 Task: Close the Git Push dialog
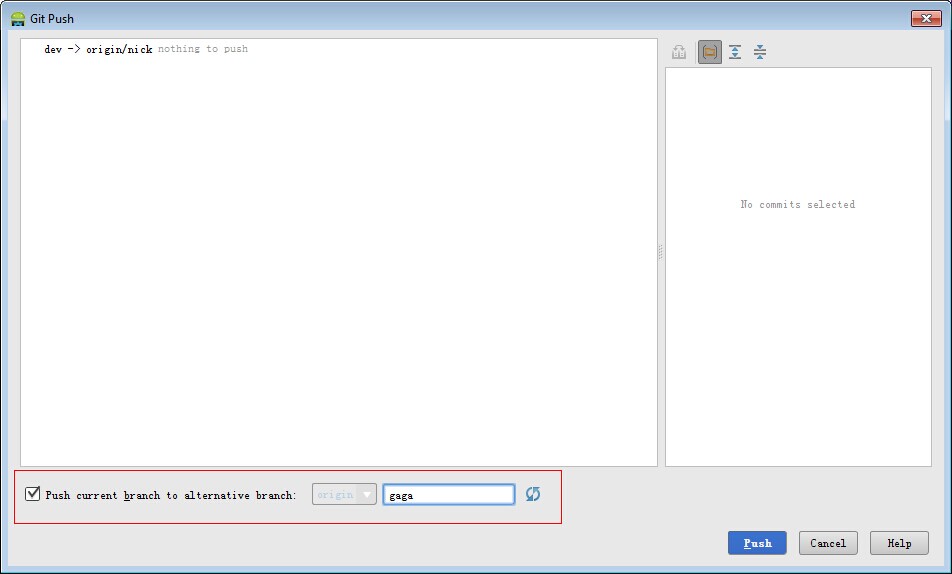click(x=926, y=19)
